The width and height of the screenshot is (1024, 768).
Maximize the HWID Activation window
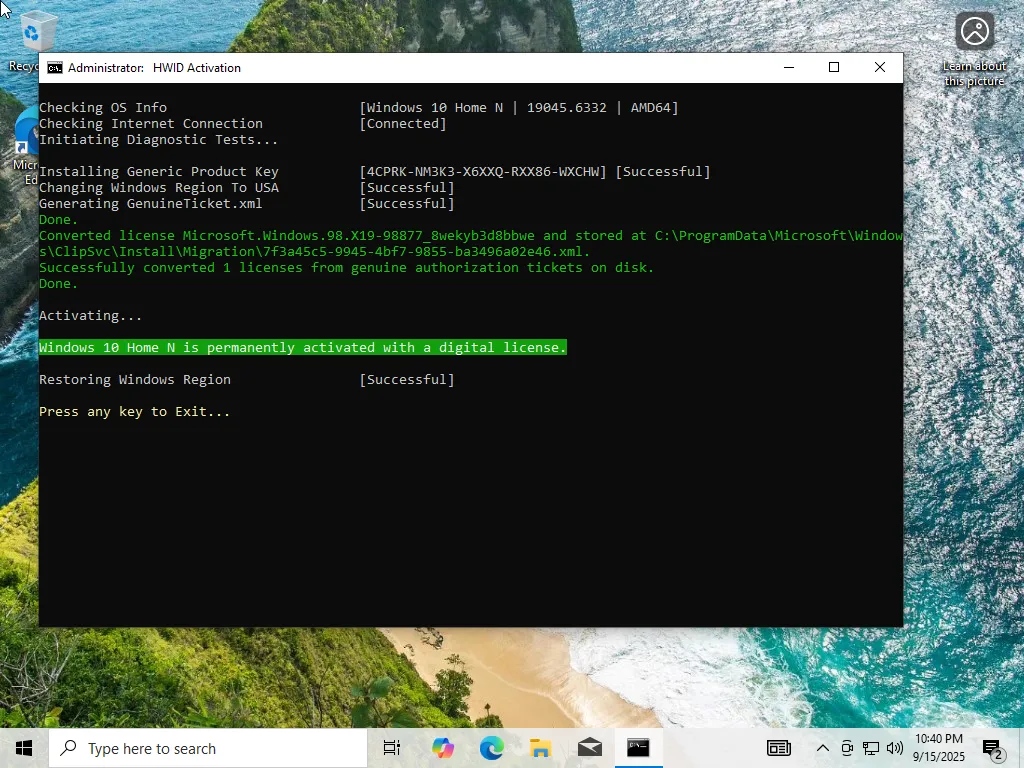834,67
